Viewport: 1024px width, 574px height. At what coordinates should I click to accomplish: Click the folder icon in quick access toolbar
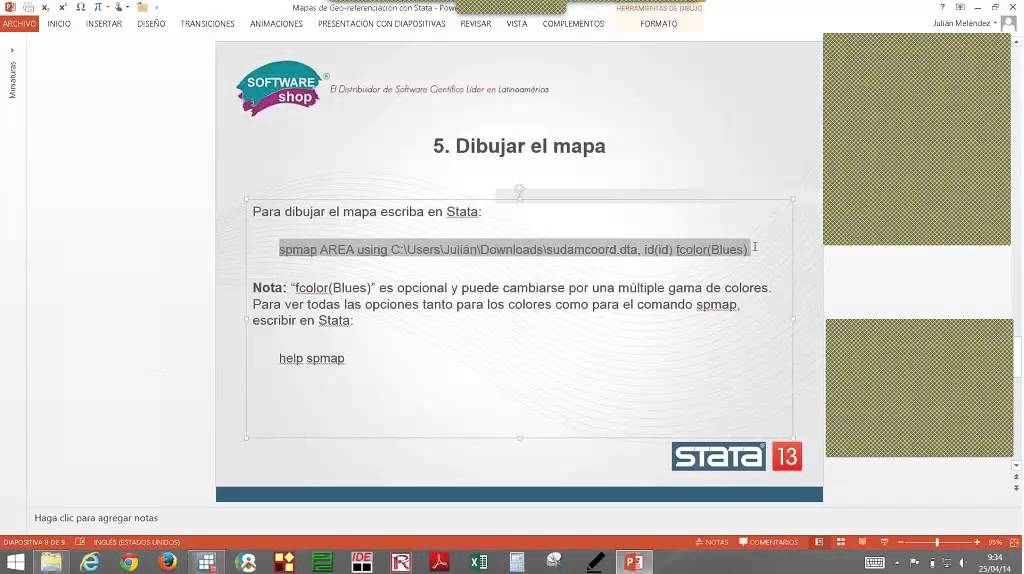[142, 7]
